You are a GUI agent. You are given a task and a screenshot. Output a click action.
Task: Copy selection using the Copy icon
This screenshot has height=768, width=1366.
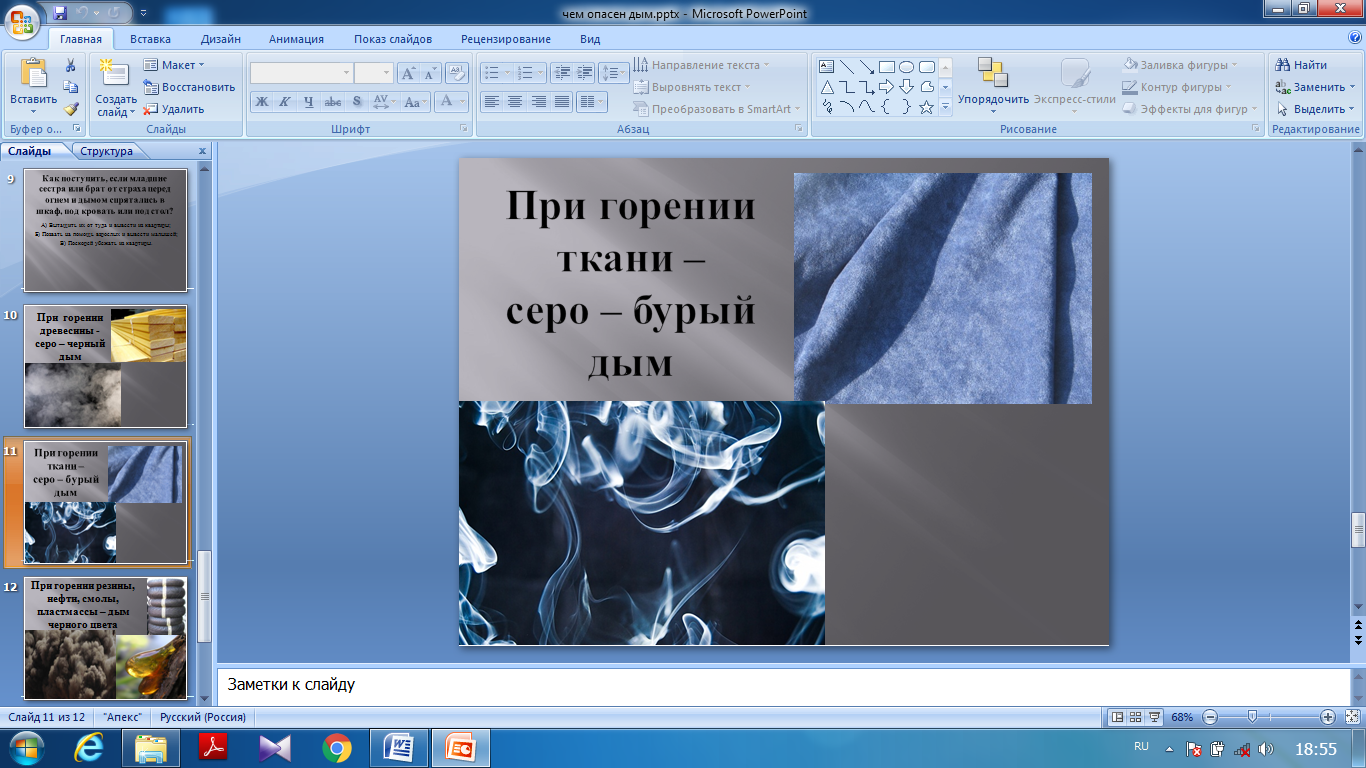point(71,88)
